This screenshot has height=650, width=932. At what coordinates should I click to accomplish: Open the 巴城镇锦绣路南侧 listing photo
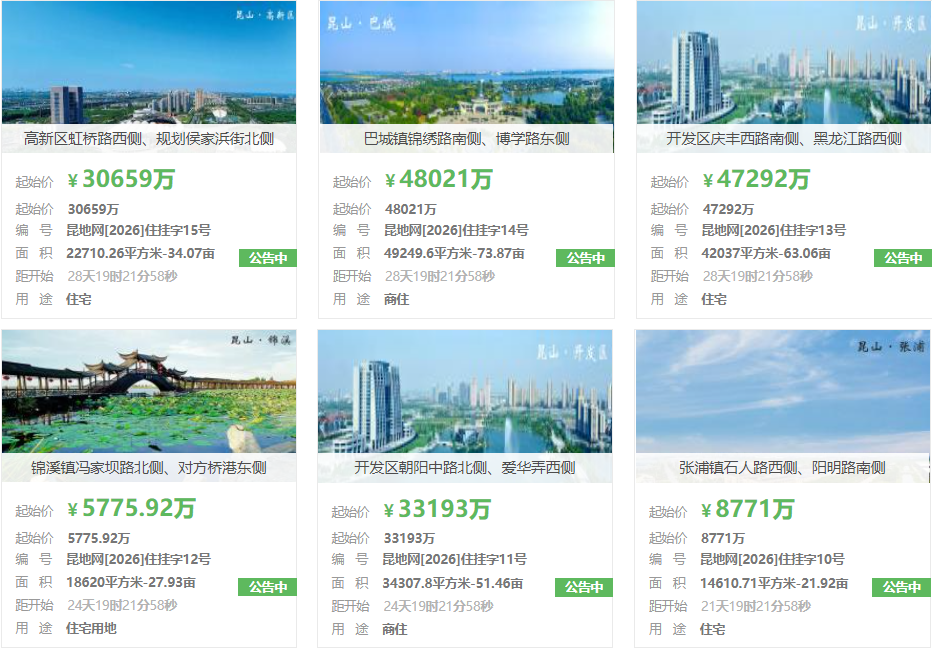467,62
